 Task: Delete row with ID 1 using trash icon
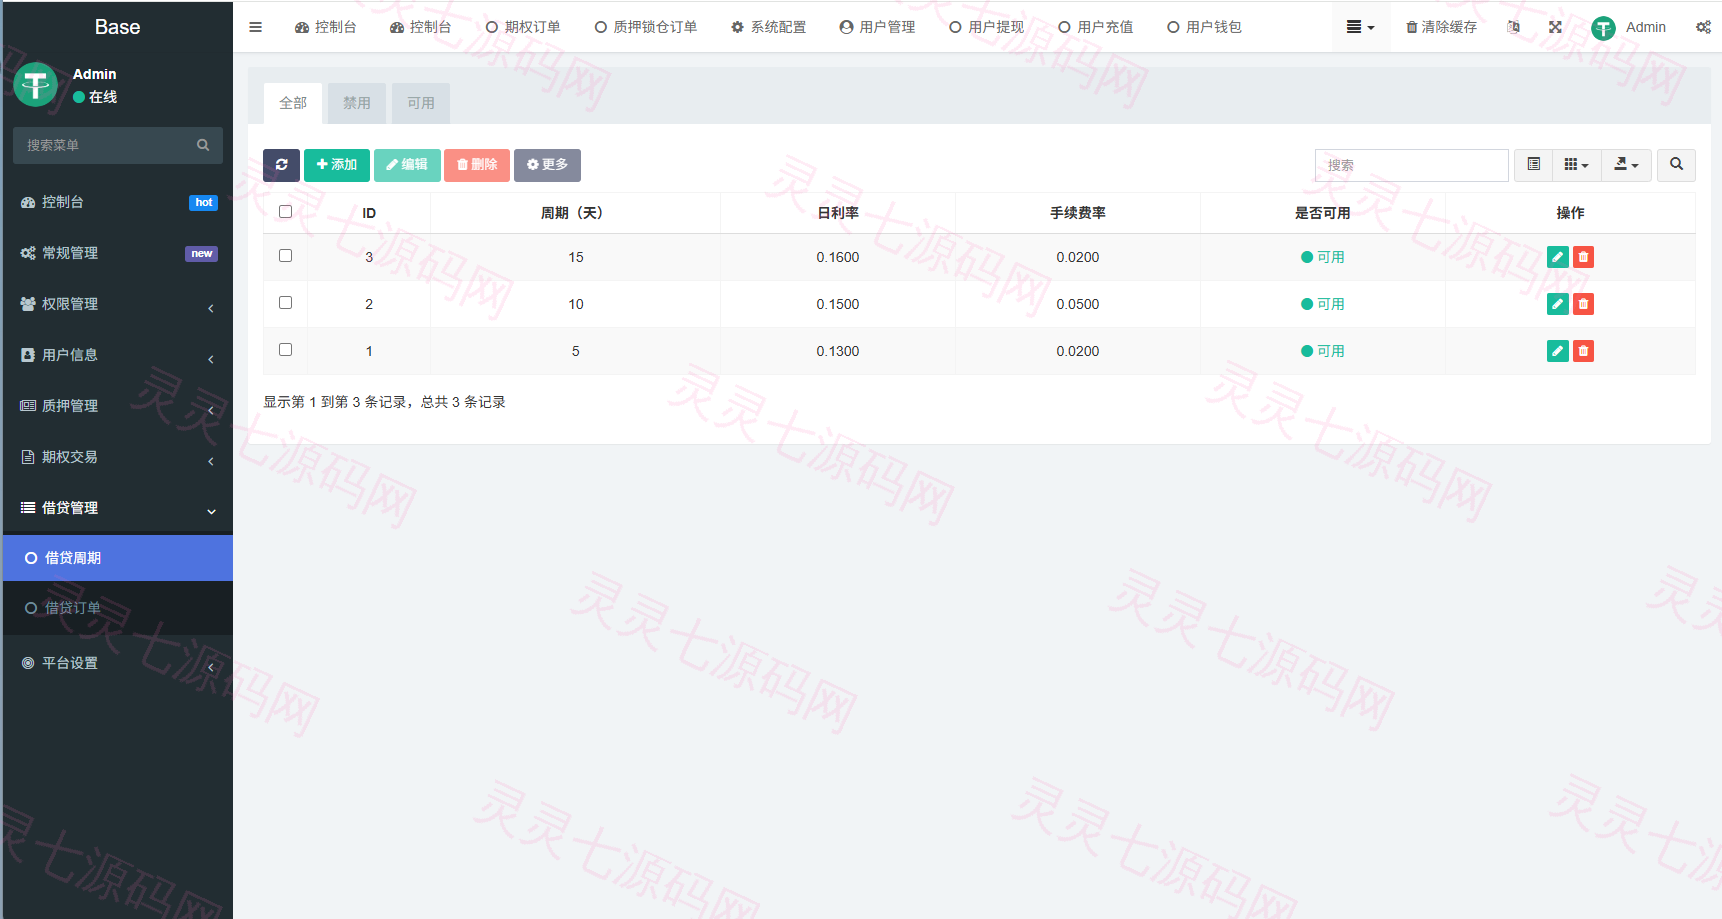pos(1583,351)
